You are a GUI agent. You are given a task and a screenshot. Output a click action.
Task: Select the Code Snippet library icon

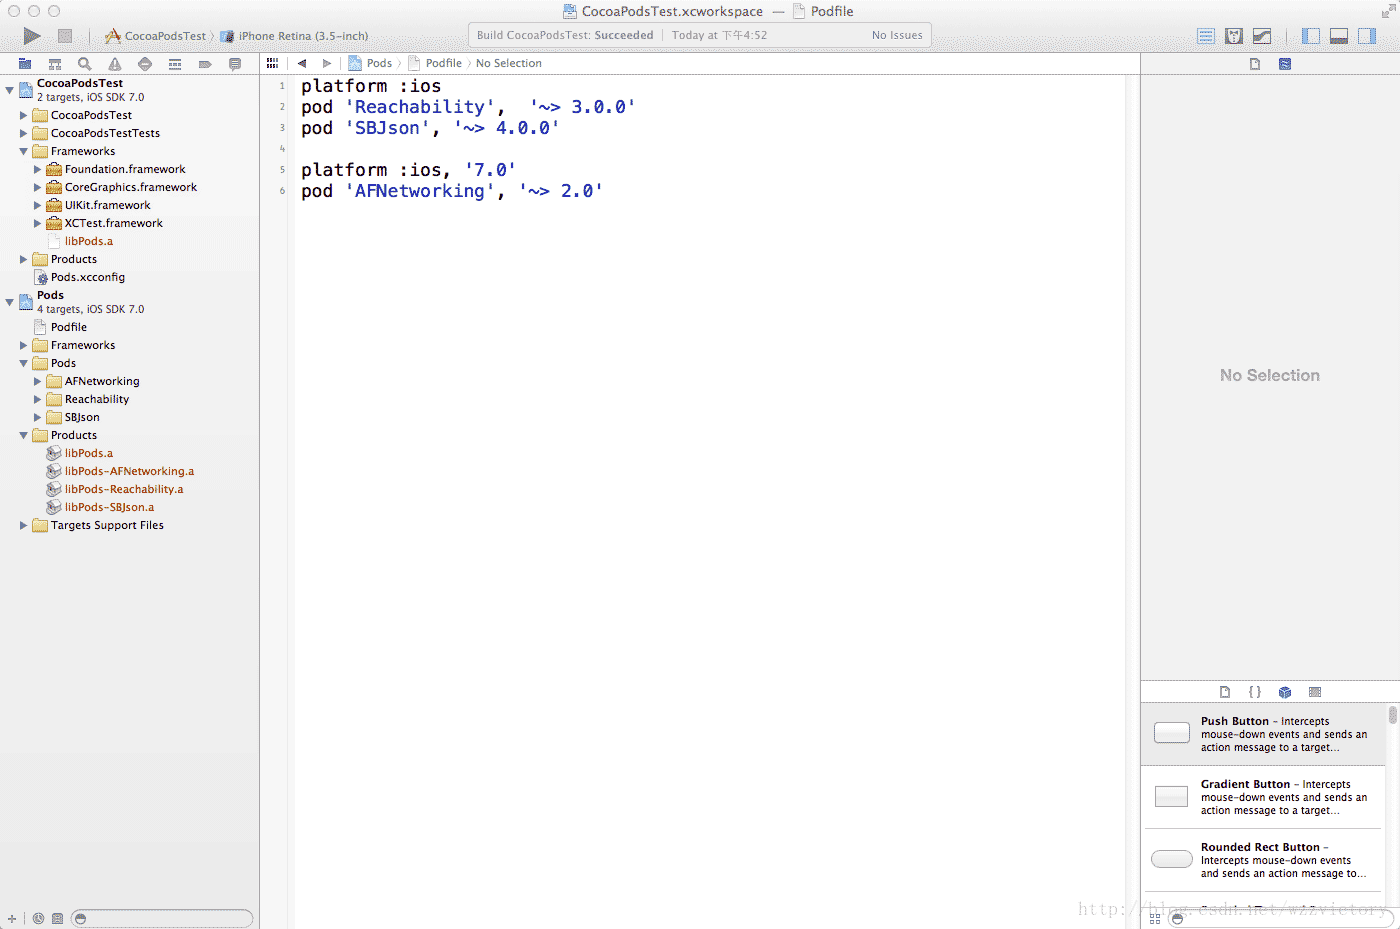pyautogui.click(x=1255, y=692)
